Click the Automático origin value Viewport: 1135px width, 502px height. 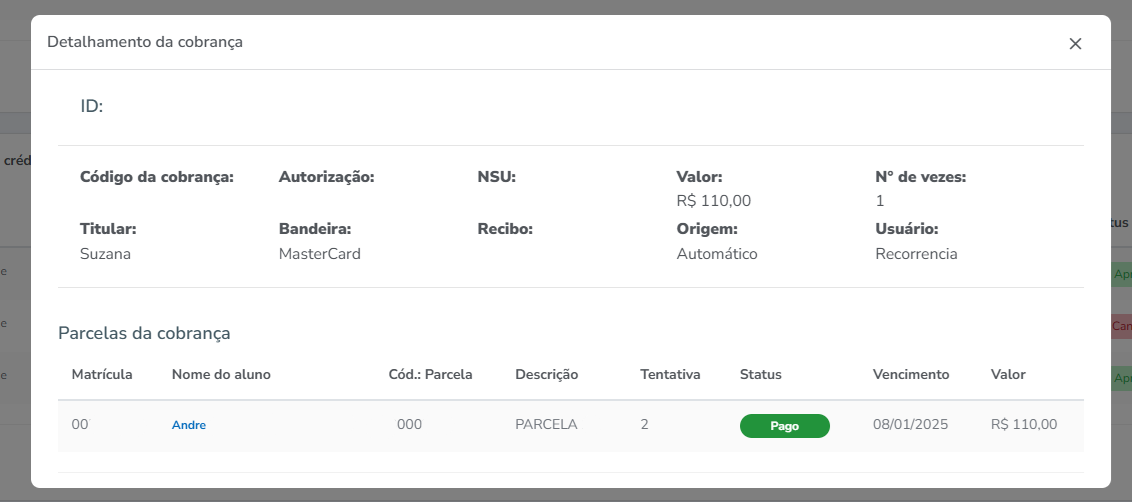(x=717, y=254)
